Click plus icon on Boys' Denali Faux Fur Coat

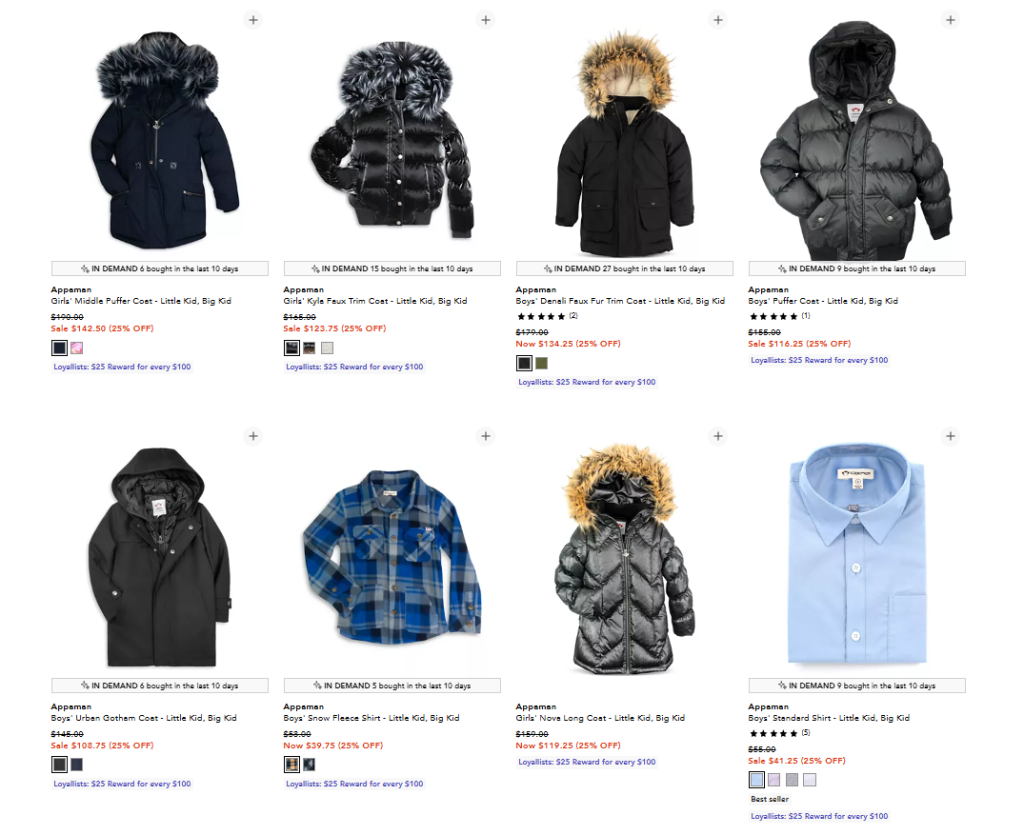point(718,20)
